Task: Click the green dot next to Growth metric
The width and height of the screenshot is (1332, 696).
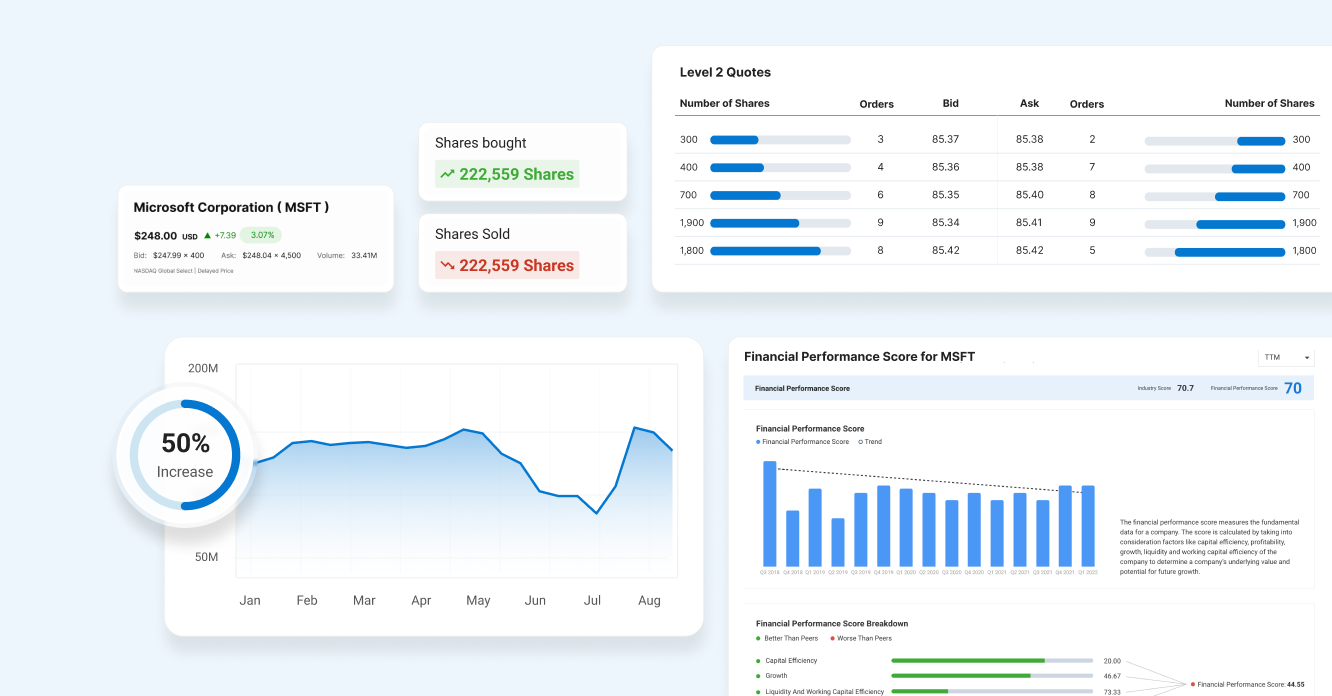Action: click(x=757, y=676)
